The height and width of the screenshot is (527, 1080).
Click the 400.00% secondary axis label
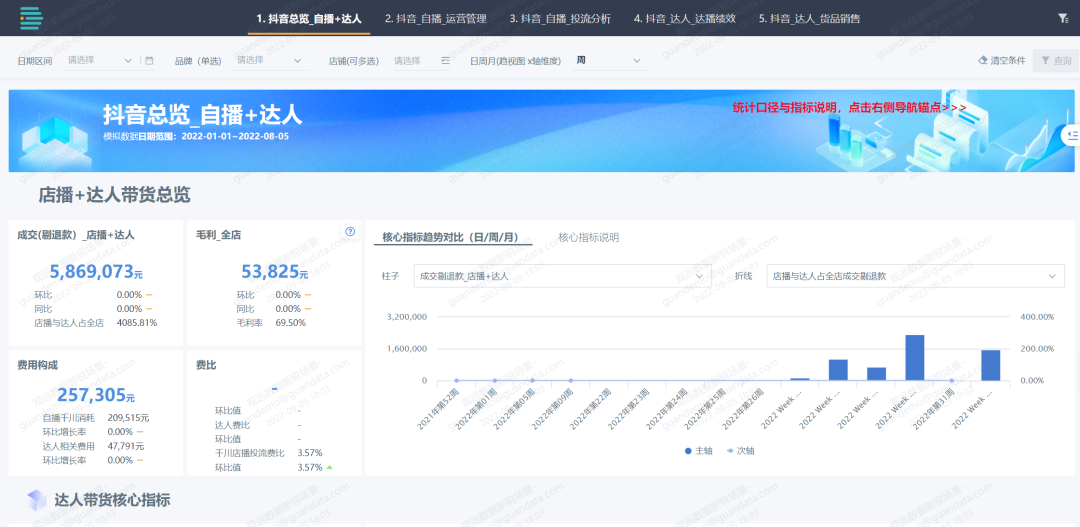pos(1039,317)
